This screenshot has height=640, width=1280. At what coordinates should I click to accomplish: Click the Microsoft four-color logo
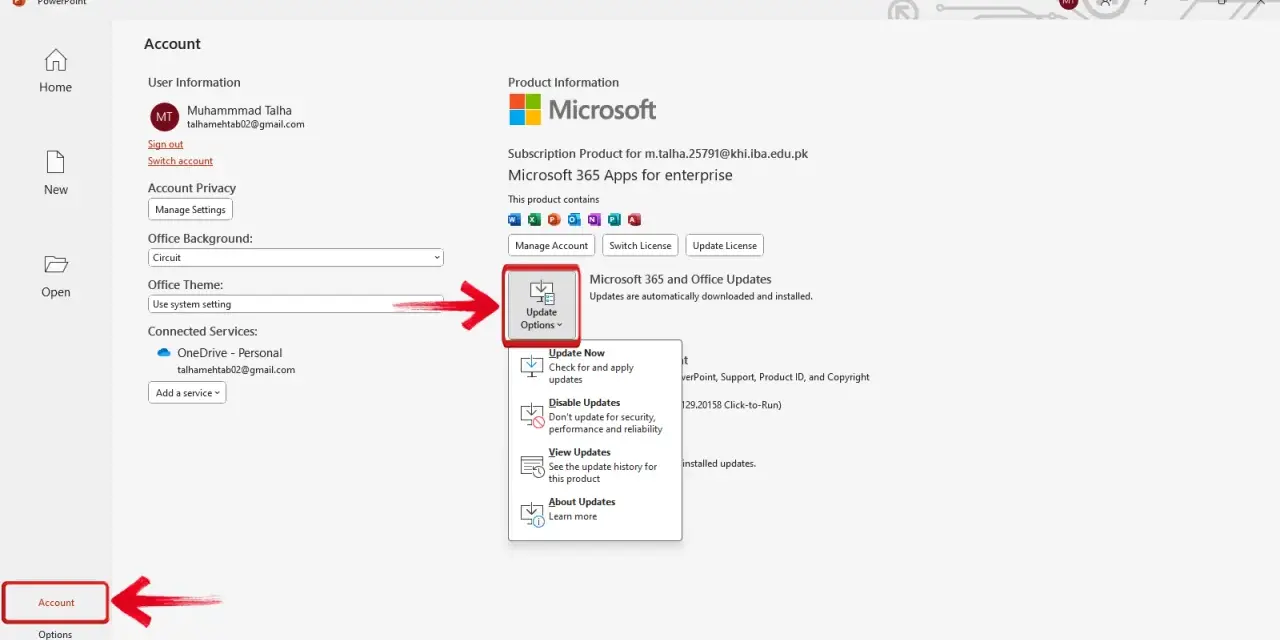pos(525,110)
